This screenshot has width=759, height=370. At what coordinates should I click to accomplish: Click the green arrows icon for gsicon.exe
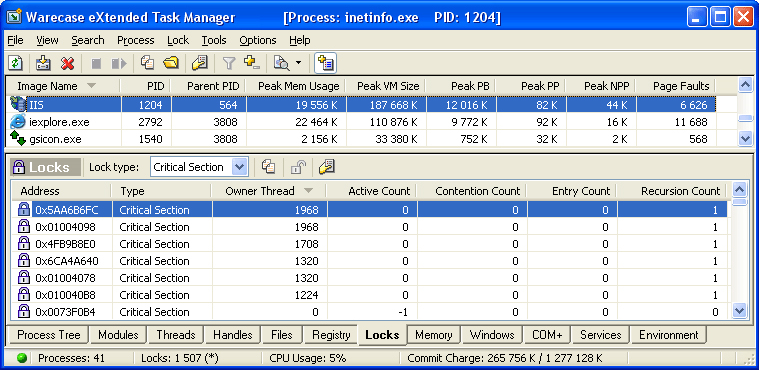click(x=17, y=139)
